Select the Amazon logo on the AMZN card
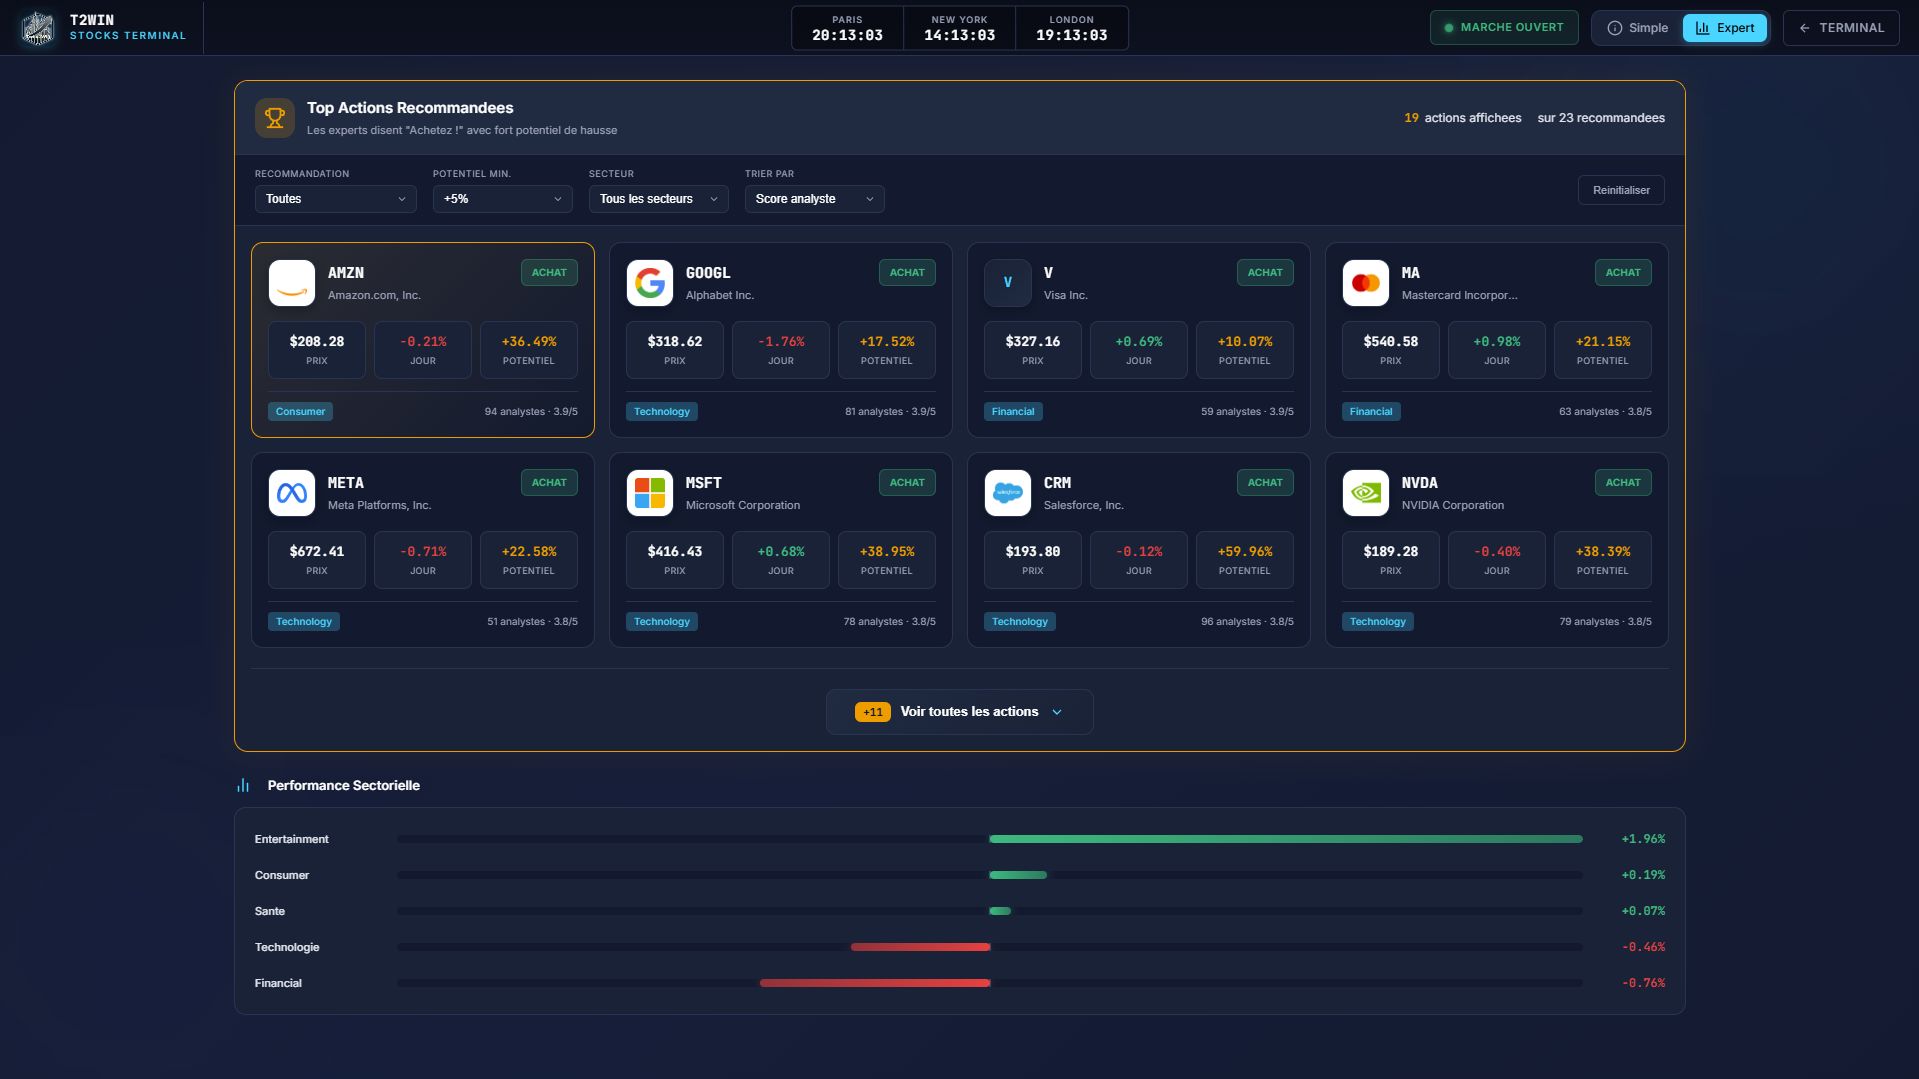The width and height of the screenshot is (1919, 1079). 291,283
